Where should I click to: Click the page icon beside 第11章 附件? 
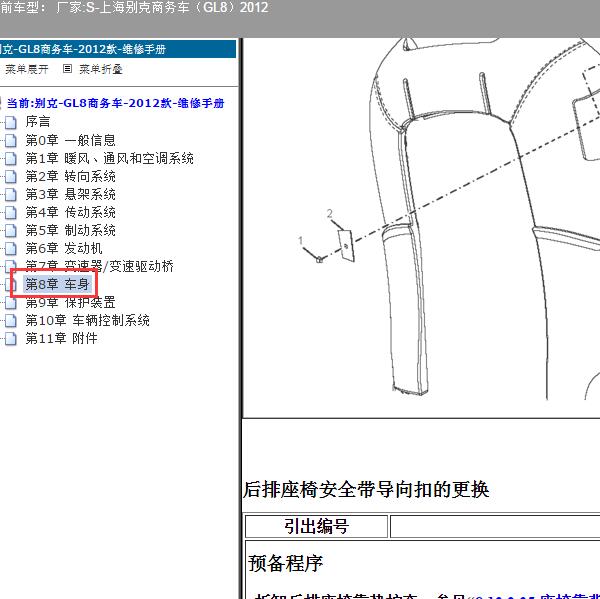[x=11, y=339]
